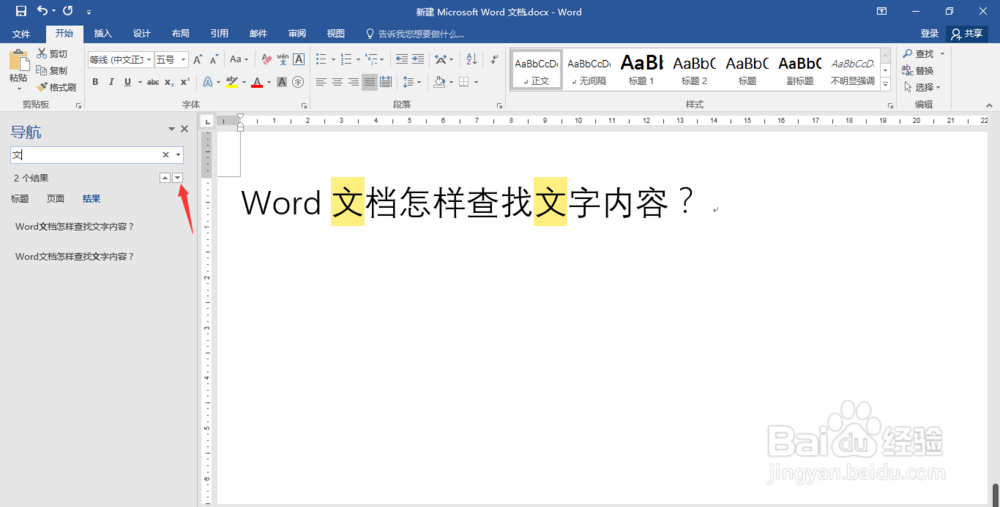Toggle Underline formatting
Screen dimensions: 1000x507
[x=128, y=82]
